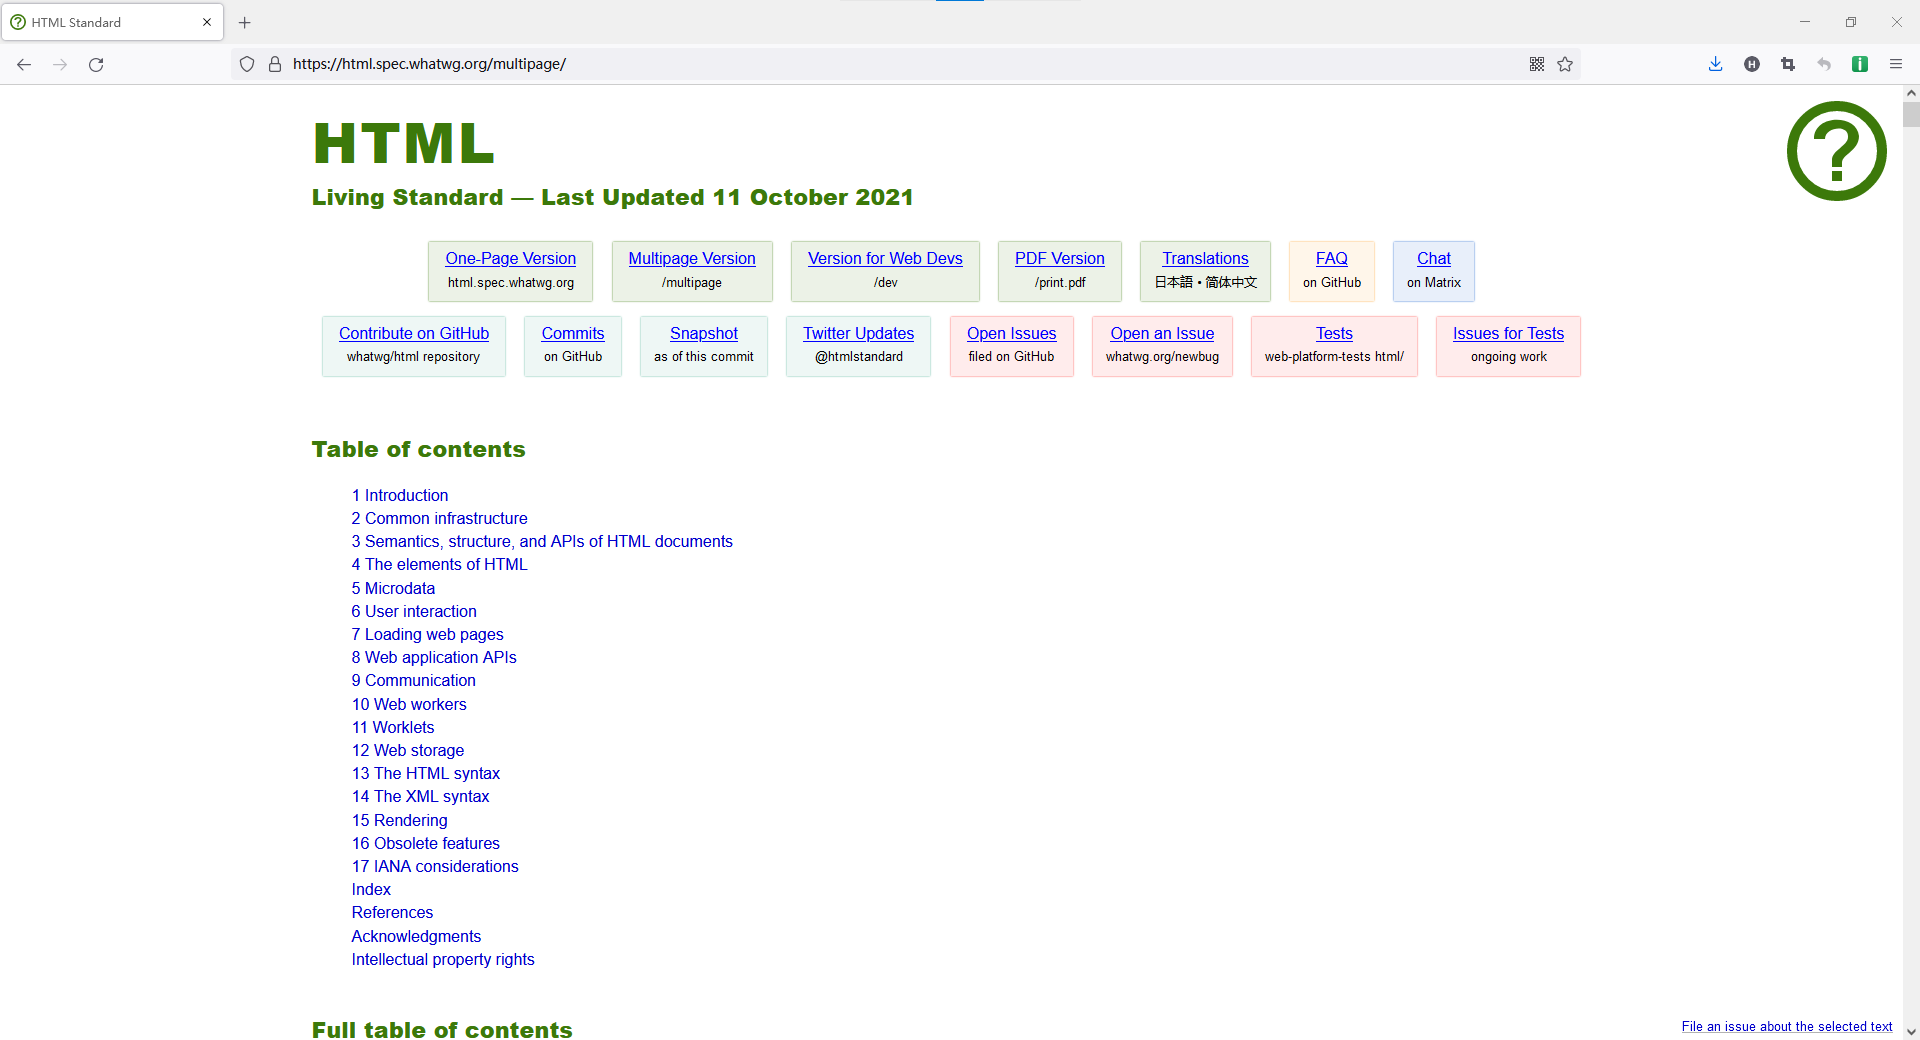Click the scrollbar down arrow
The height and width of the screenshot is (1040, 1920).
pyautogui.click(x=1911, y=1031)
